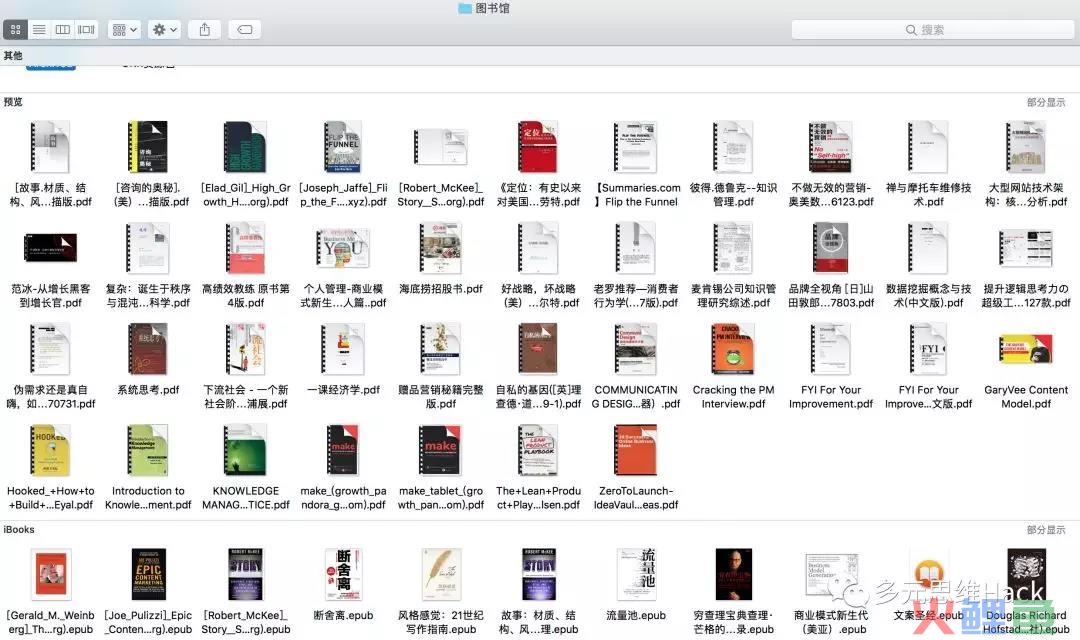This screenshot has height=640, width=1080.
Task: Switch to list view mode
Action: (x=39, y=30)
